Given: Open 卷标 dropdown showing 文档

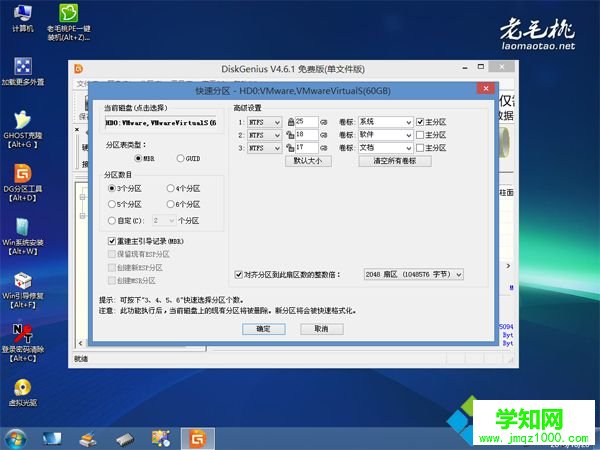Looking at the screenshot, I should (x=386, y=148).
